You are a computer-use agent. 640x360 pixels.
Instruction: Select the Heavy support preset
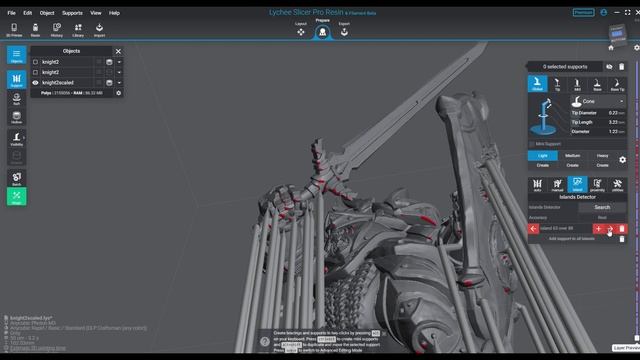(602, 156)
